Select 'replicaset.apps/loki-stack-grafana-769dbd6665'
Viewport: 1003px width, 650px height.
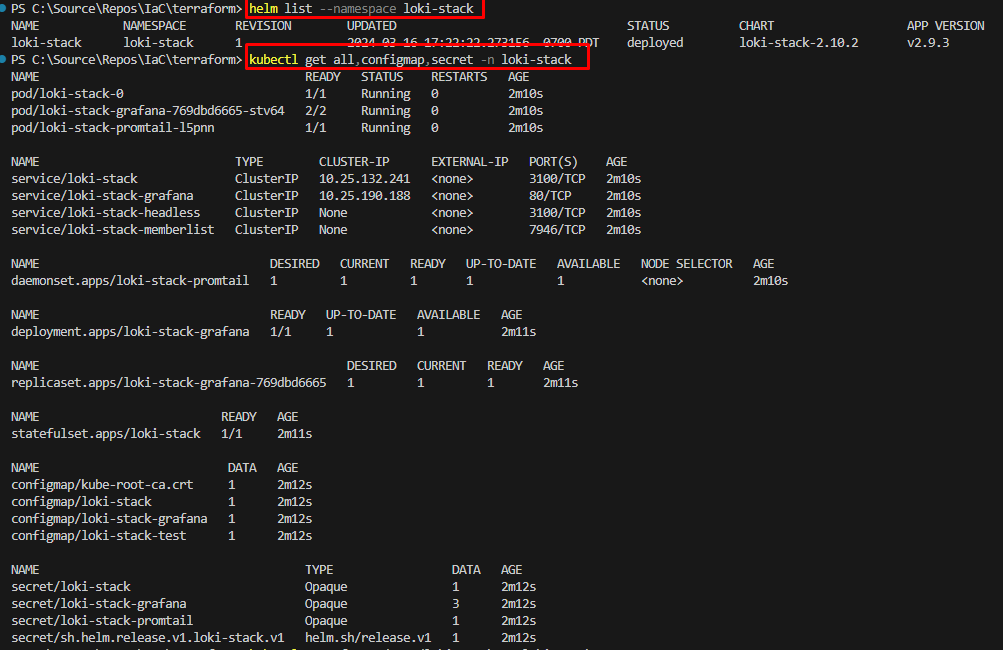168,383
